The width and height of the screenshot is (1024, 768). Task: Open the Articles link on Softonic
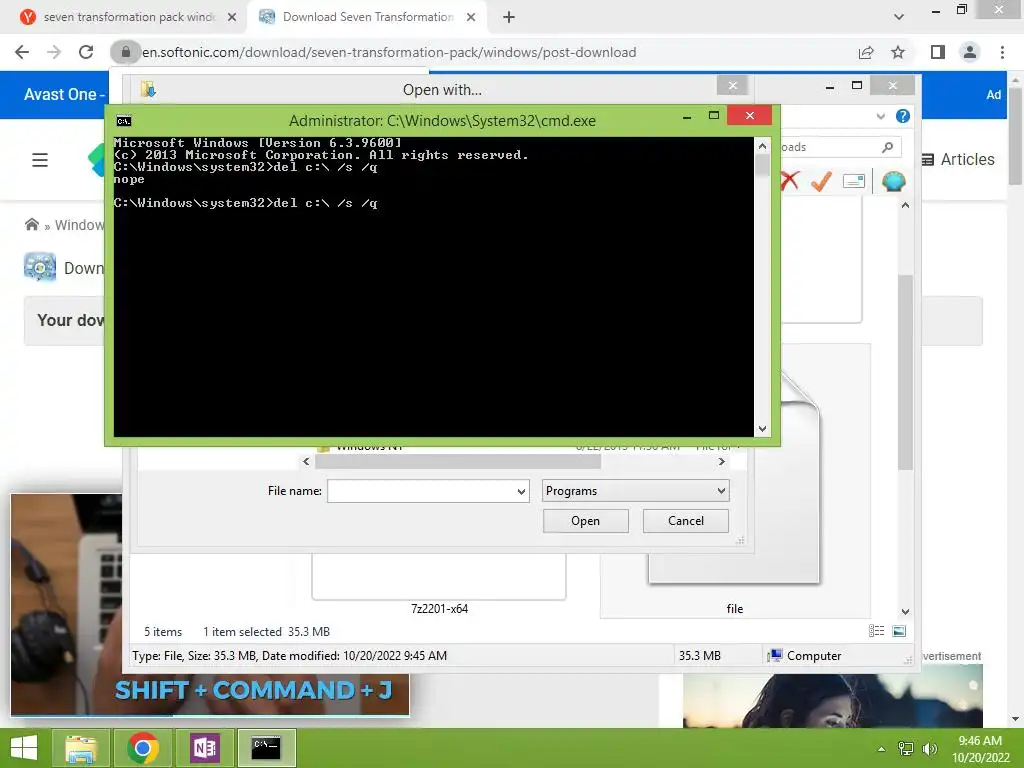(x=958, y=159)
